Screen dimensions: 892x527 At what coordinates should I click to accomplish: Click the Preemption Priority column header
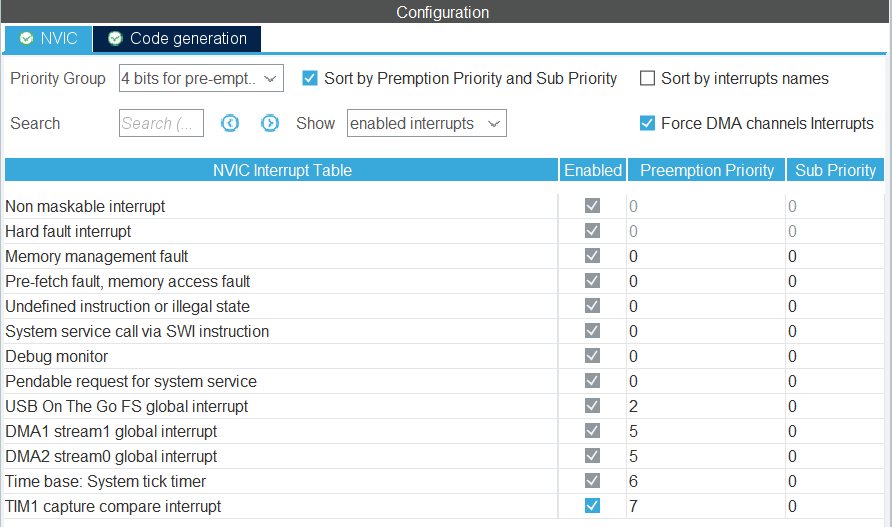[x=707, y=170]
